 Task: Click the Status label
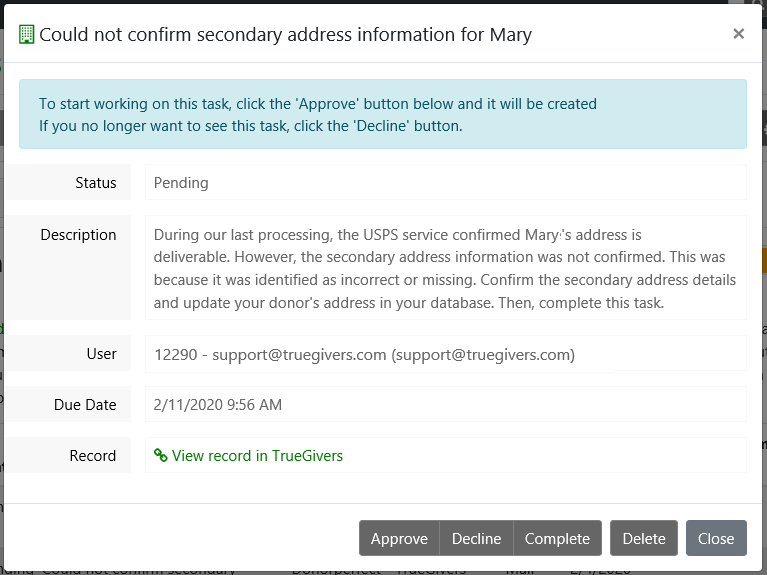click(x=96, y=183)
